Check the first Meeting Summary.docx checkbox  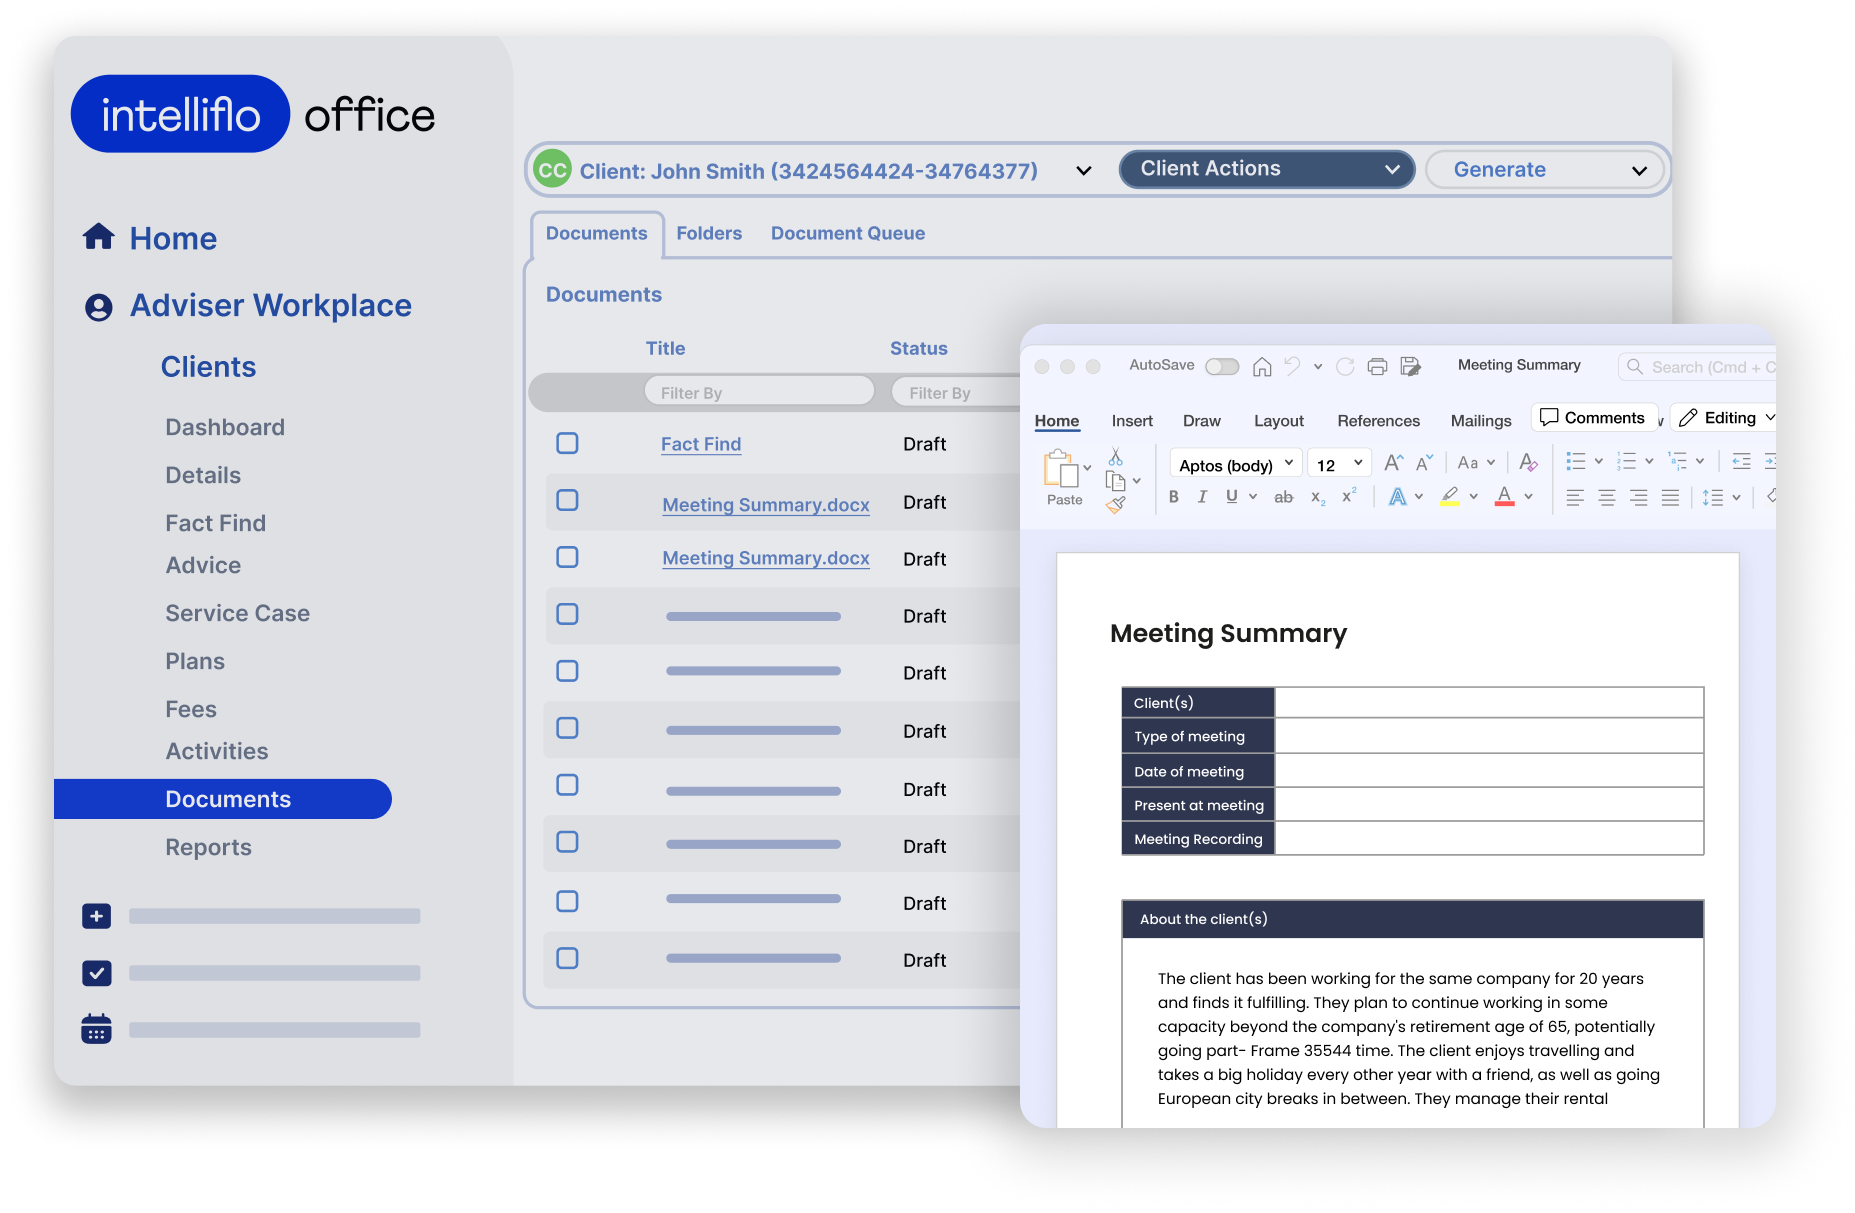pos(567,500)
